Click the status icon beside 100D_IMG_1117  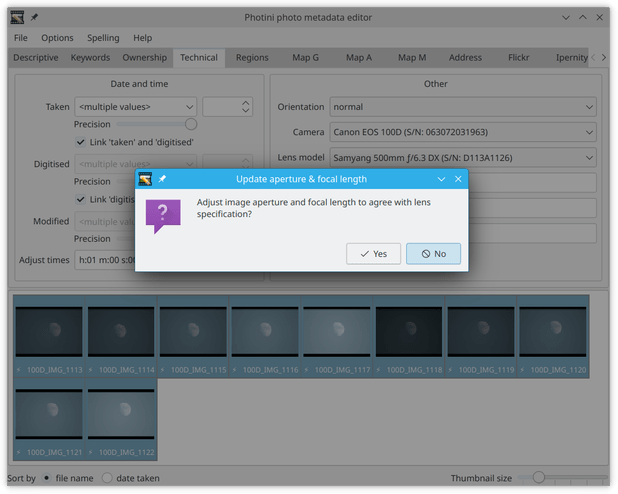306,370
